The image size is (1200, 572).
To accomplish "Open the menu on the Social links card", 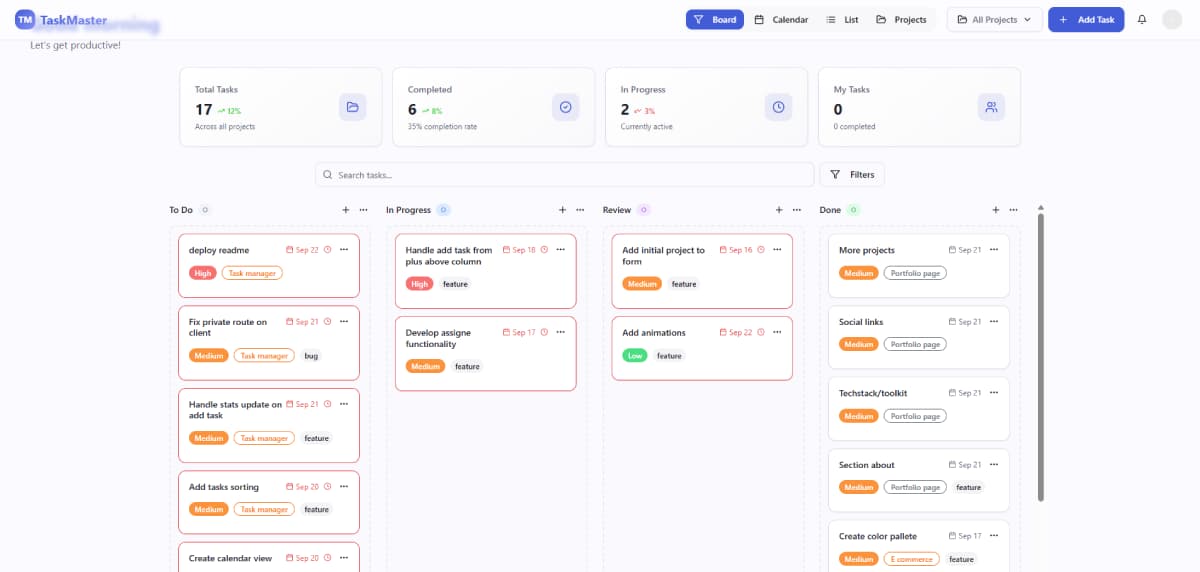I will pos(994,322).
